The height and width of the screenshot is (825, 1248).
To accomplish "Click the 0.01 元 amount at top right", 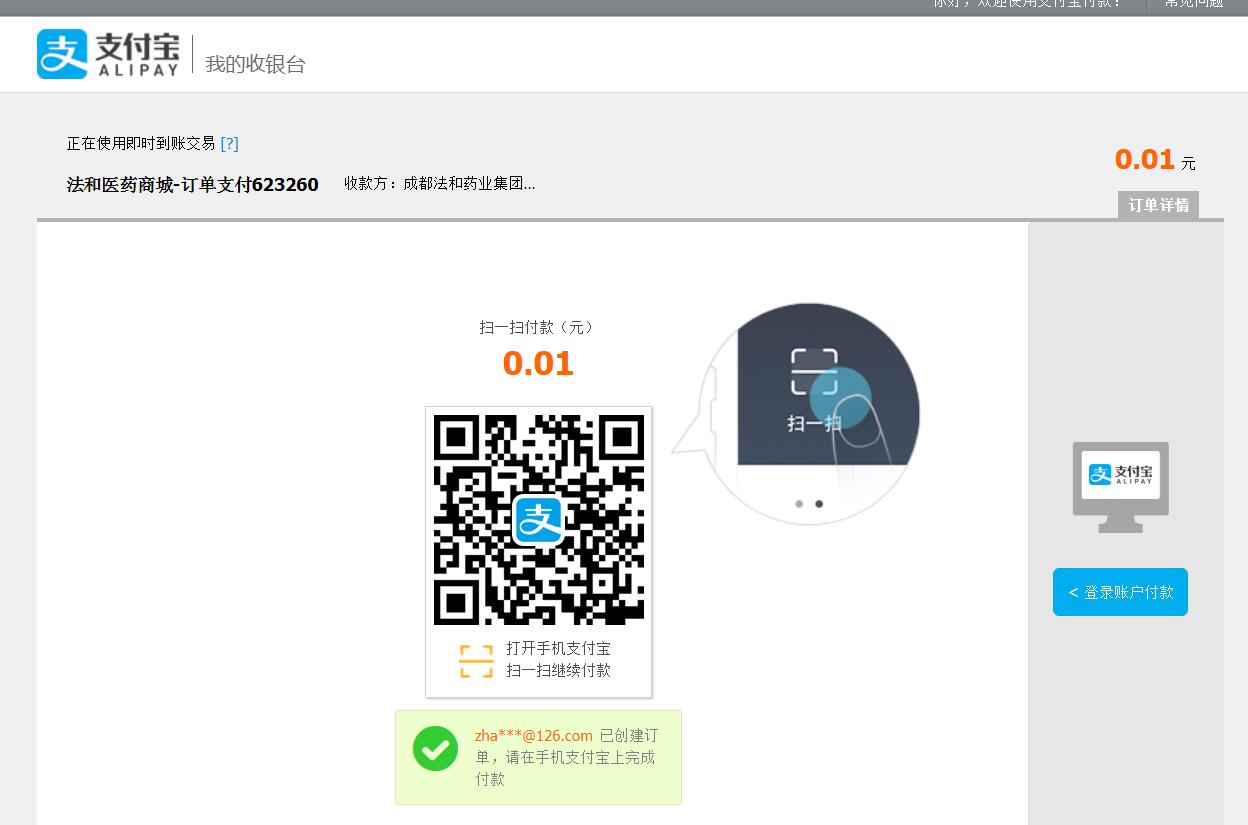I will click(1155, 160).
